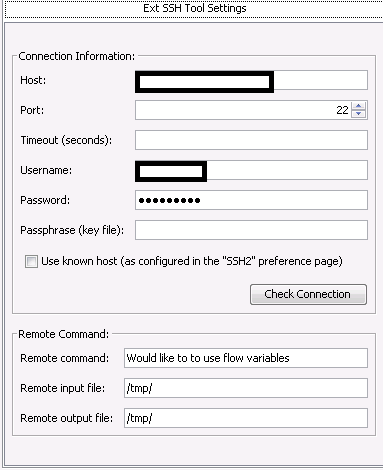Focus the Host input field
This screenshot has width=383, height=472.
coord(251,80)
